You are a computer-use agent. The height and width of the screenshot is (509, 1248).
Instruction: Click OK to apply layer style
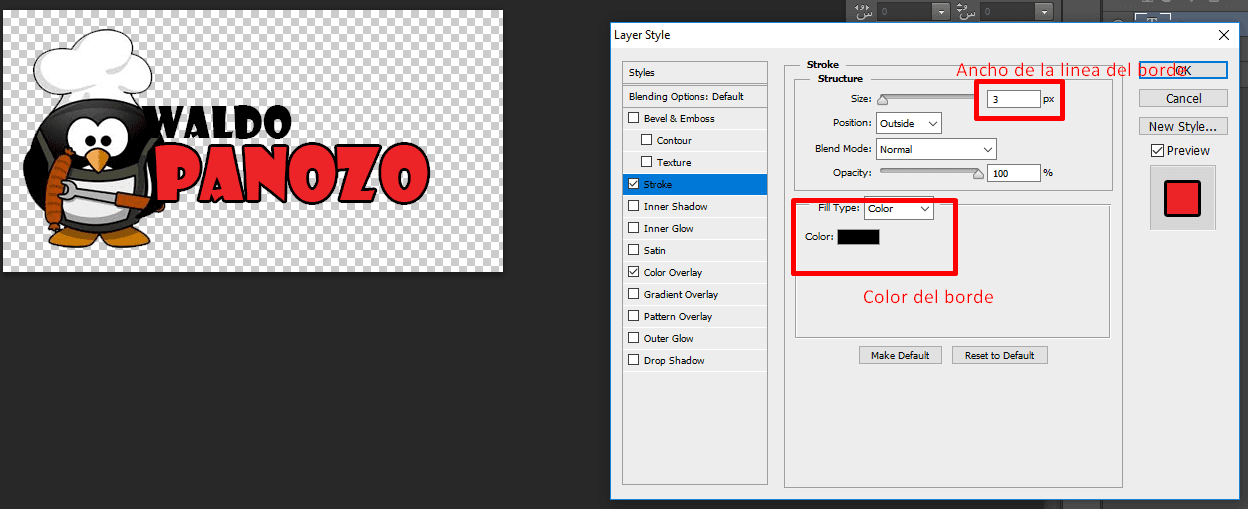[x=1183, y=70]
